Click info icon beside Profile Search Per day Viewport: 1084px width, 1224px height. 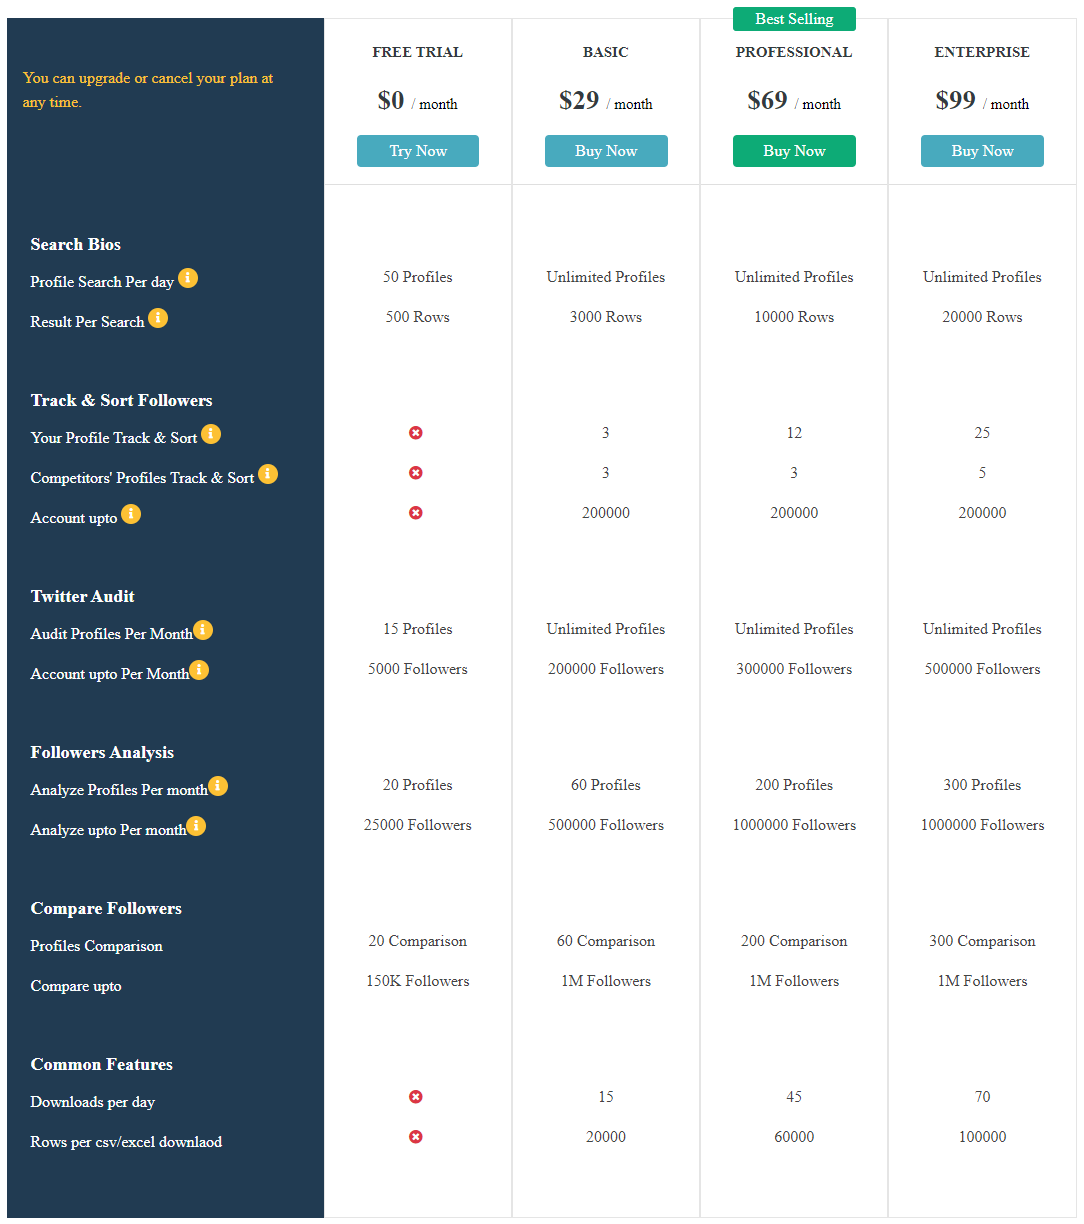tap(188, 278)
